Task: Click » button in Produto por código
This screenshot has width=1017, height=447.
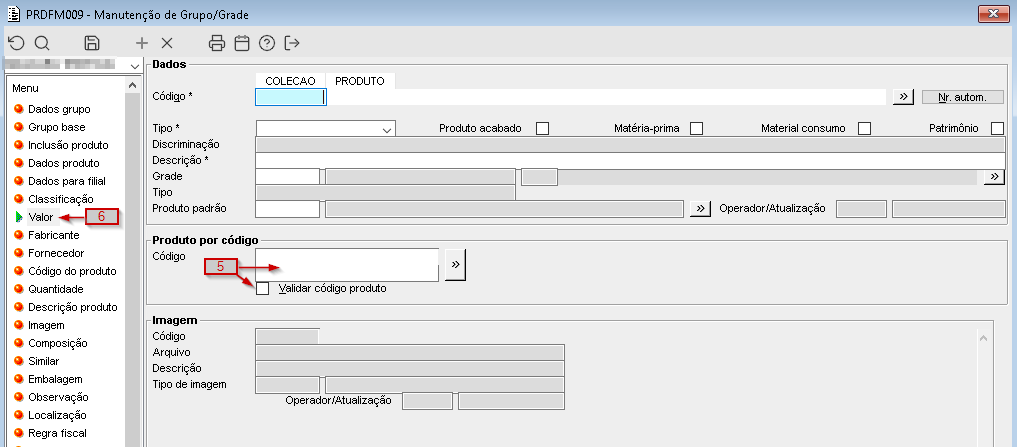Action: point(455,265)
